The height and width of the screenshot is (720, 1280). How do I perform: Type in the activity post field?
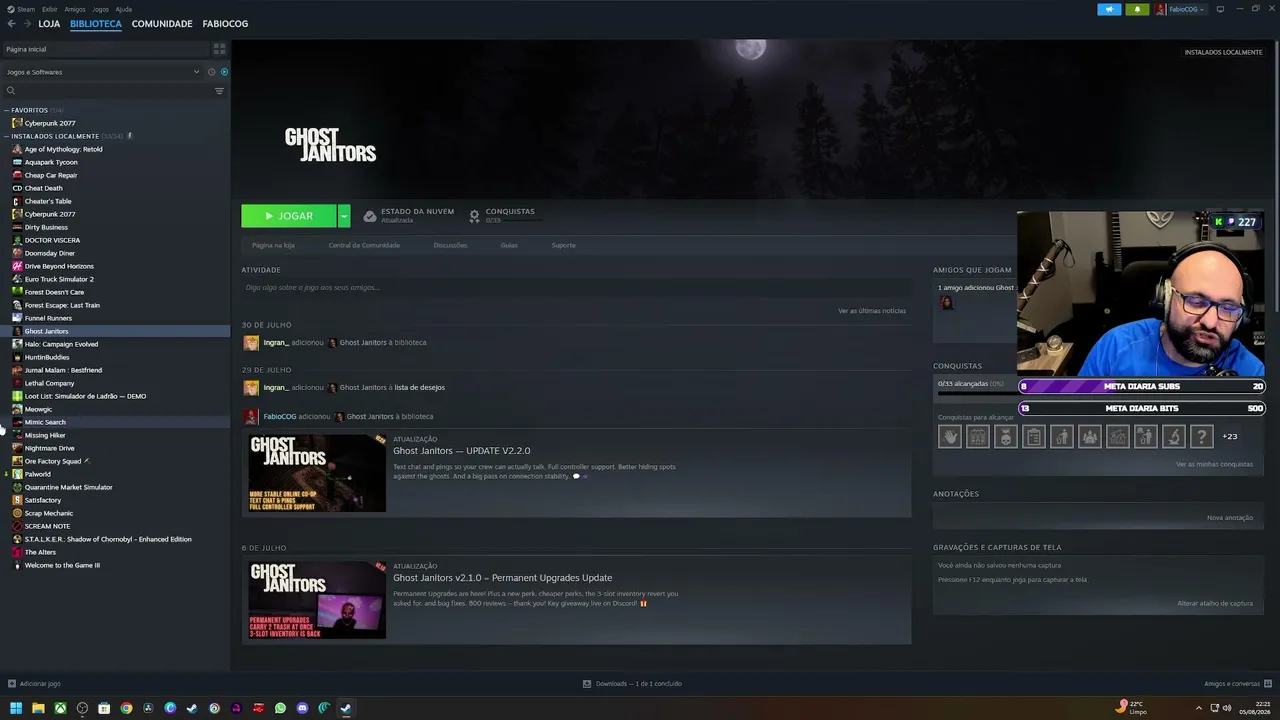[x=576, y=288]
